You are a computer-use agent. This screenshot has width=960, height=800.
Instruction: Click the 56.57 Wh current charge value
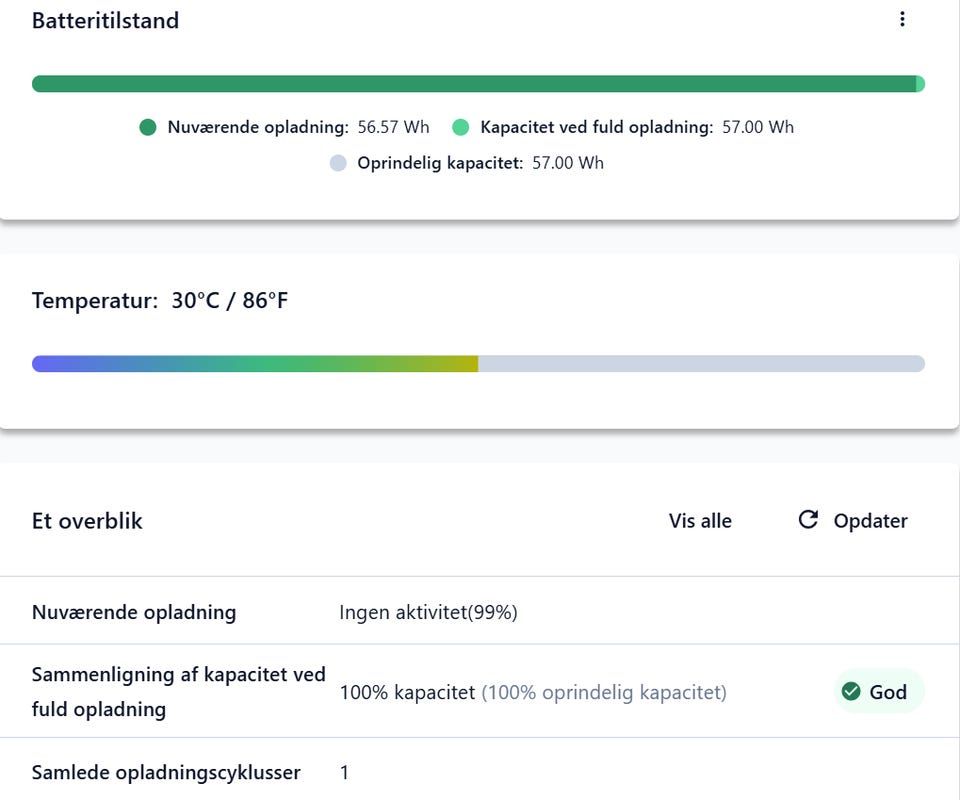393,127
